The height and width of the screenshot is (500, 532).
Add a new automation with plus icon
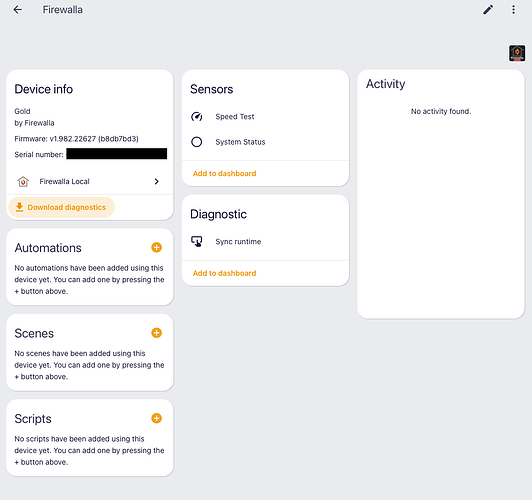click(x=156, y=247)
